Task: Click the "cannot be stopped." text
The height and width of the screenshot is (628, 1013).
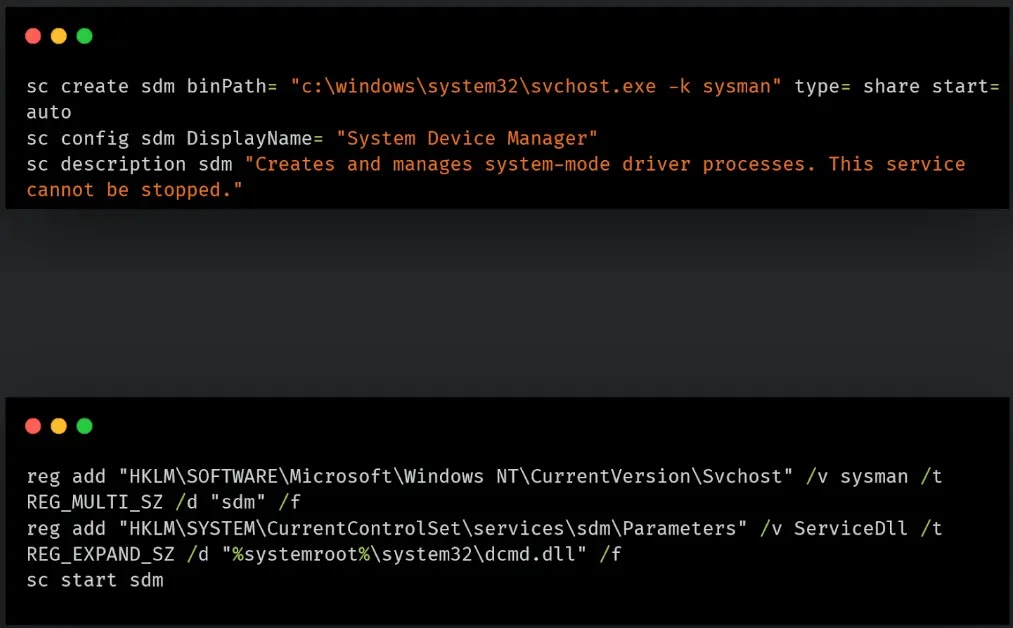Action: [134, 190]
